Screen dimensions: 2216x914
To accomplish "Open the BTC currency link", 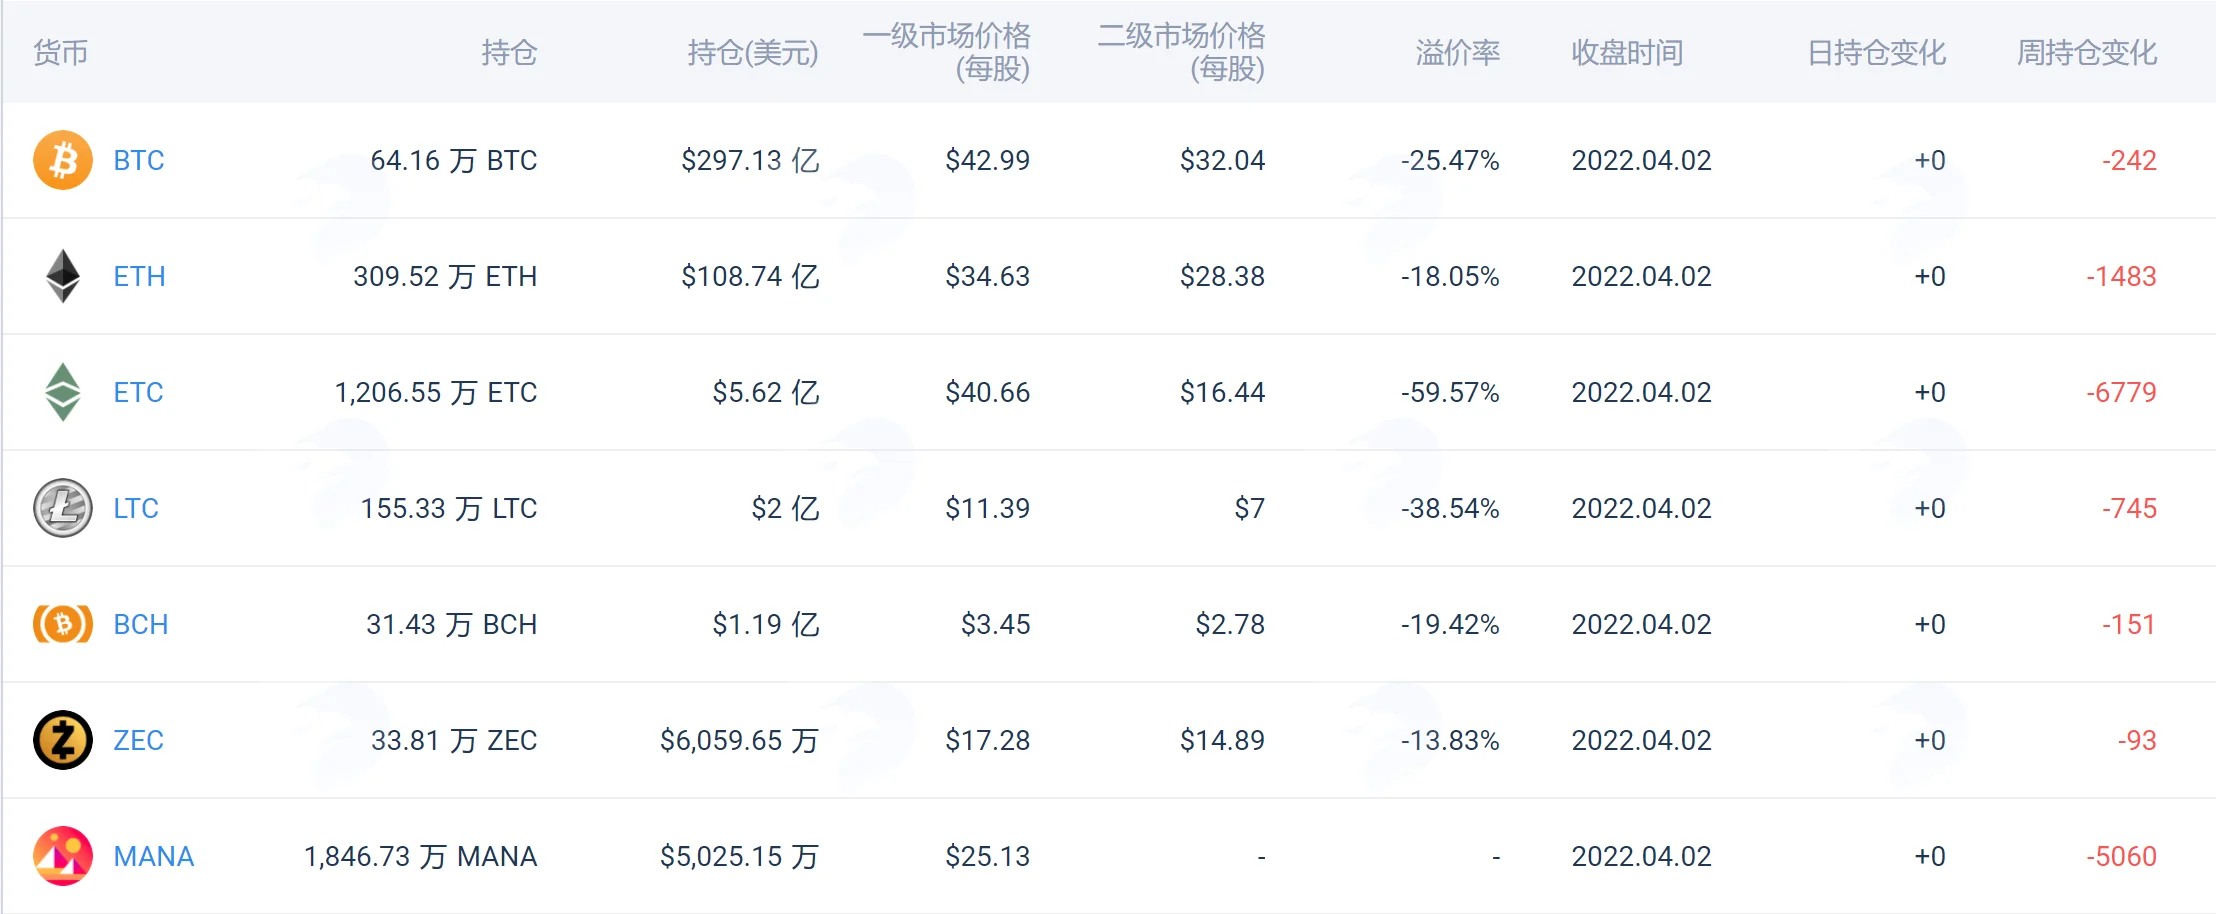I will [139, 160].
